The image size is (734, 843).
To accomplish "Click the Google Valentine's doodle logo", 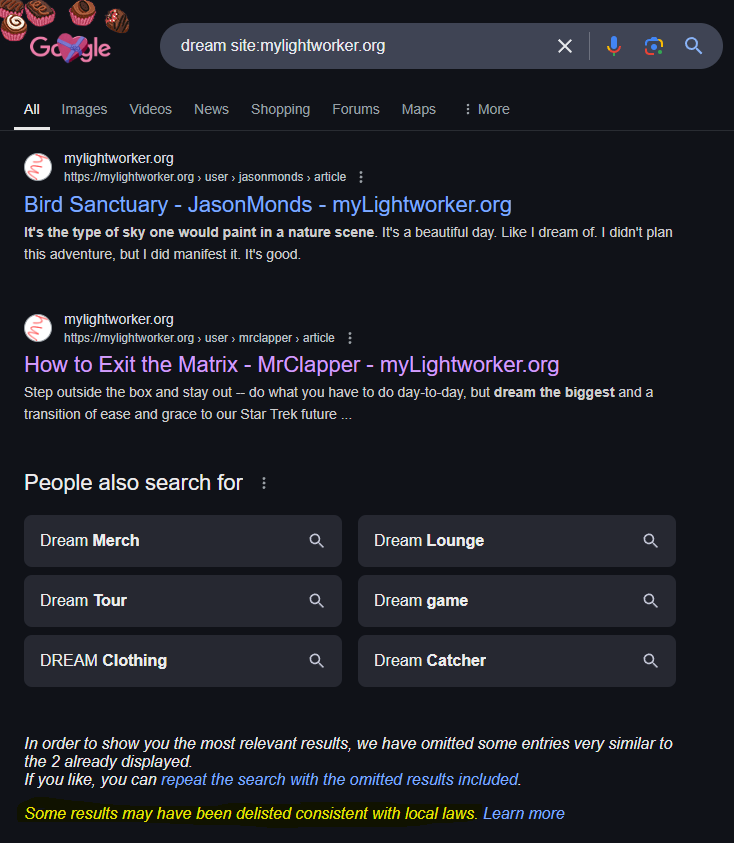I will (x=70, y=45).
